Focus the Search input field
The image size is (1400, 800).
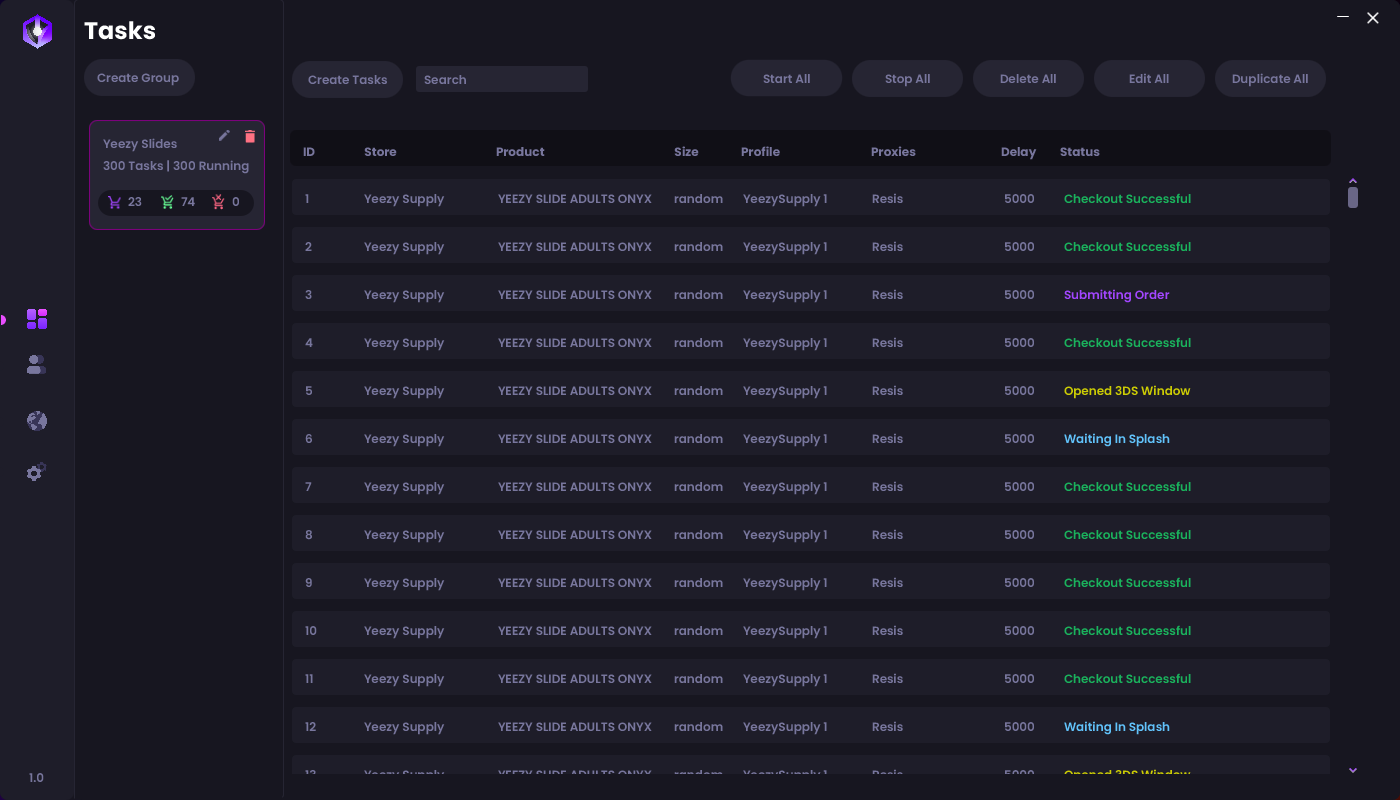pyautogui.click(x=502, y=80)
